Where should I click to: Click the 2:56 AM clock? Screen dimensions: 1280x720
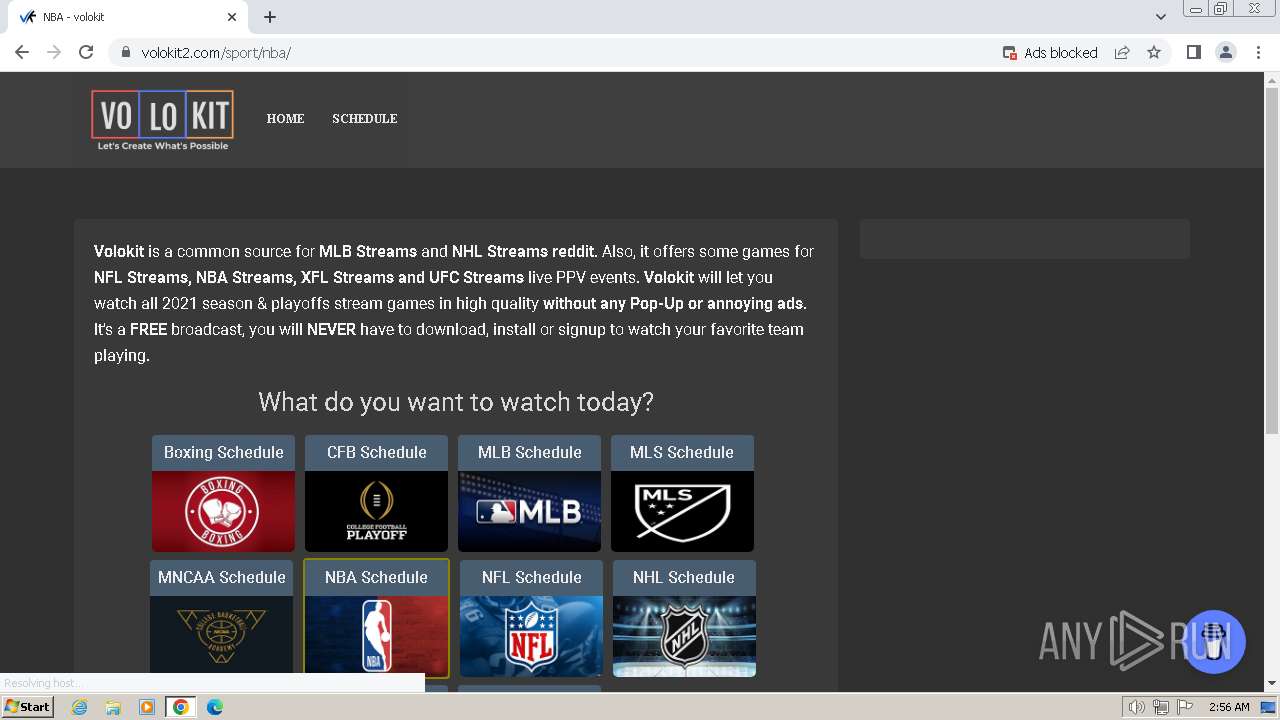(x=1229, y=707)
